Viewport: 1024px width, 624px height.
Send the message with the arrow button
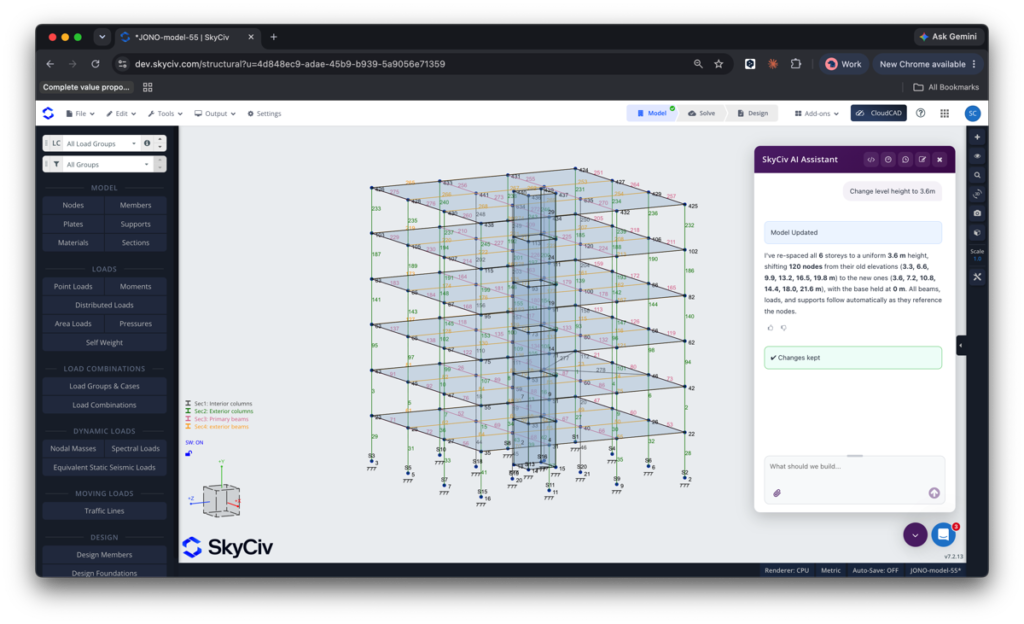click(934, 493)
